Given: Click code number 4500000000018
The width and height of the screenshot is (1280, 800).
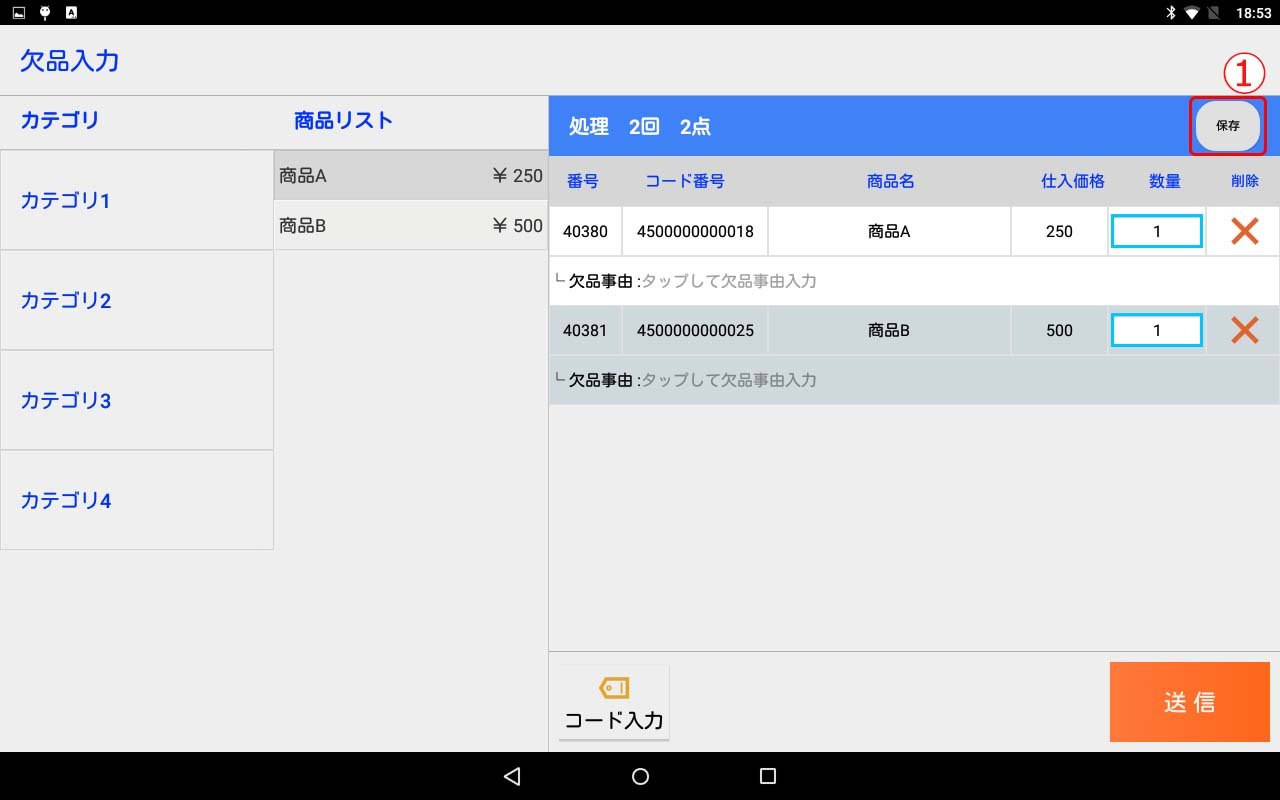Looking at the screenshot, I should 695,231.
